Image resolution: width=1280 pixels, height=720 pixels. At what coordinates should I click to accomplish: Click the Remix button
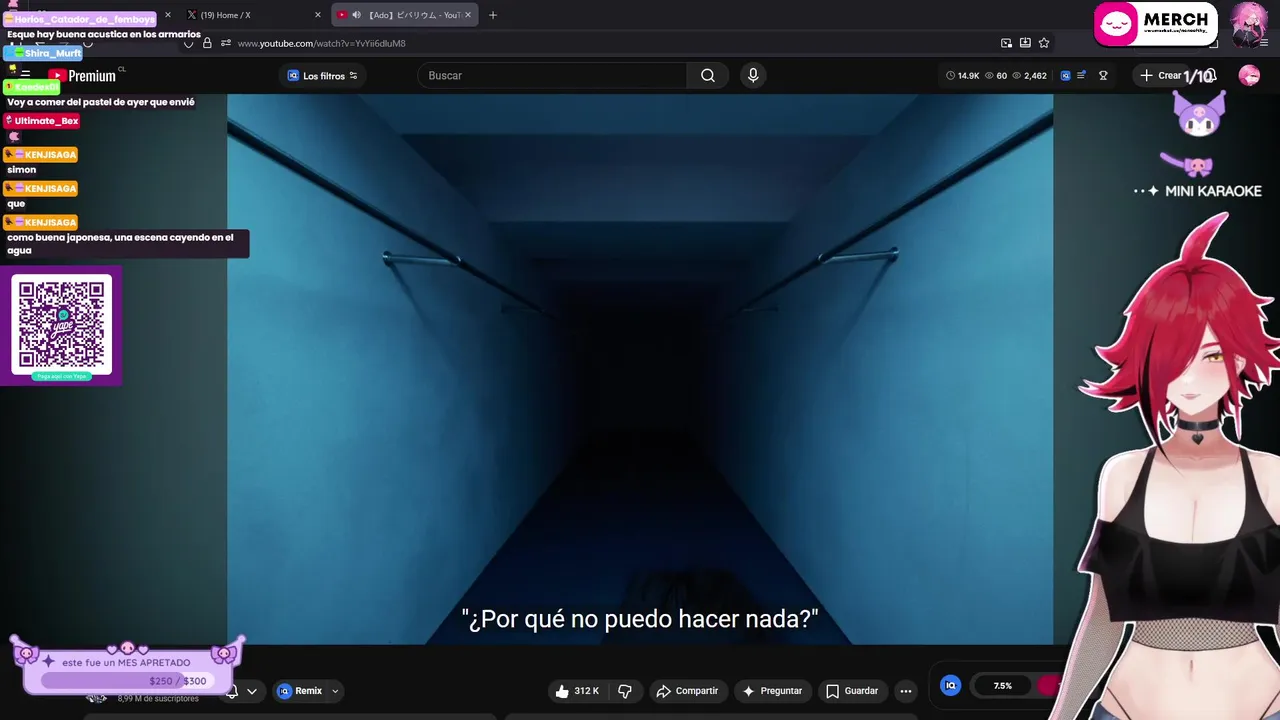pos(300,691)
